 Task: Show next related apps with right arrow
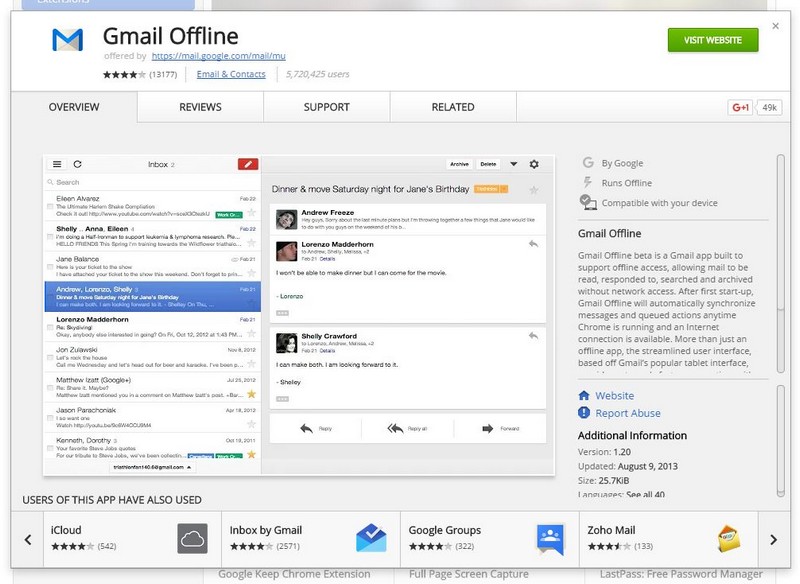(x=773, y=540)
